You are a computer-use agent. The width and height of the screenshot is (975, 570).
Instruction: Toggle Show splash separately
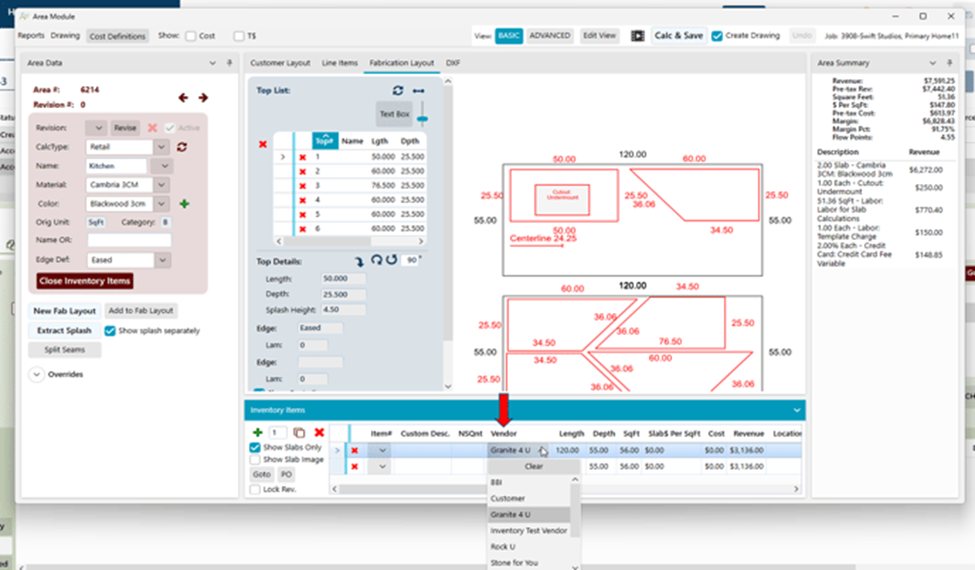pos(110,331)
